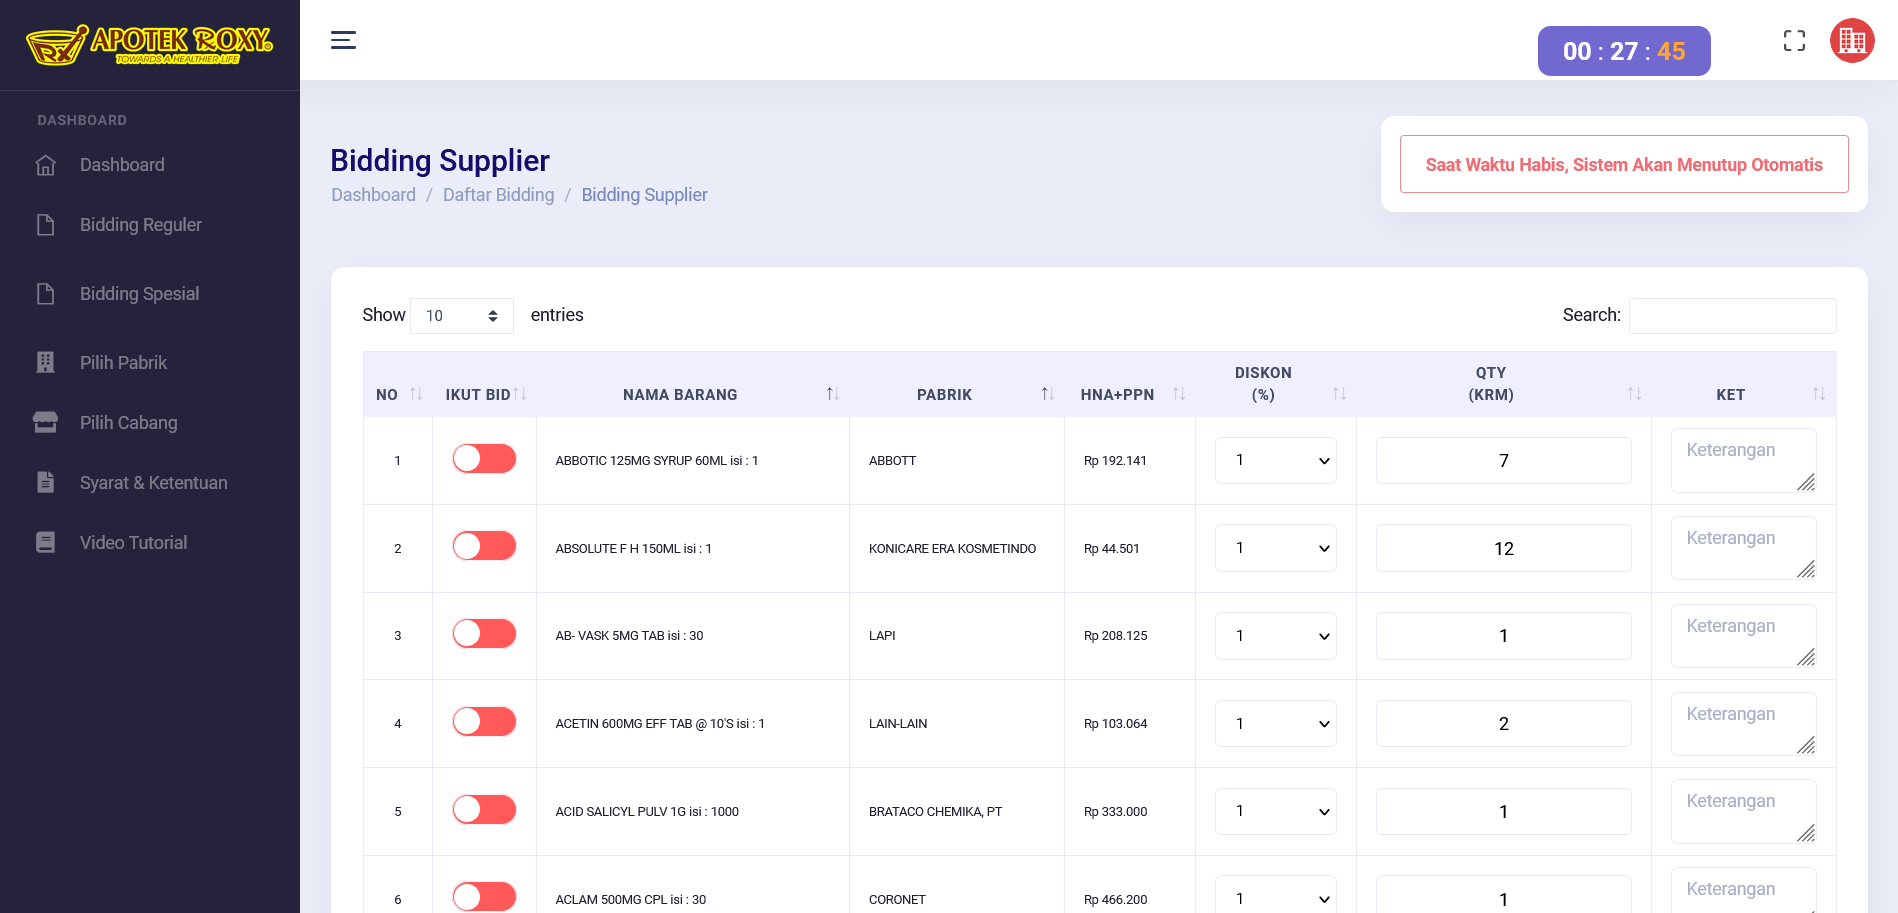Open discount dropdown for AB- VASK row

pos(1276,636)
